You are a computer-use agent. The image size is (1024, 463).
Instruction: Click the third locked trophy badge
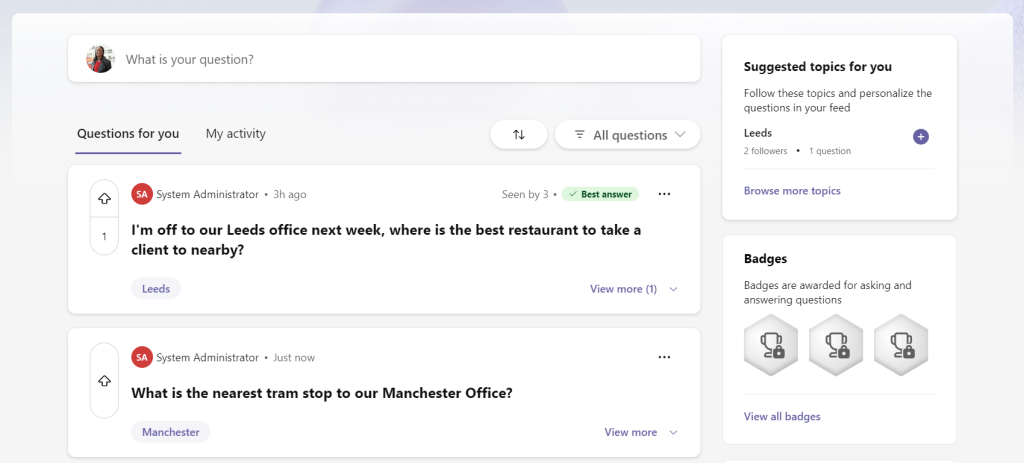(901, 345)
